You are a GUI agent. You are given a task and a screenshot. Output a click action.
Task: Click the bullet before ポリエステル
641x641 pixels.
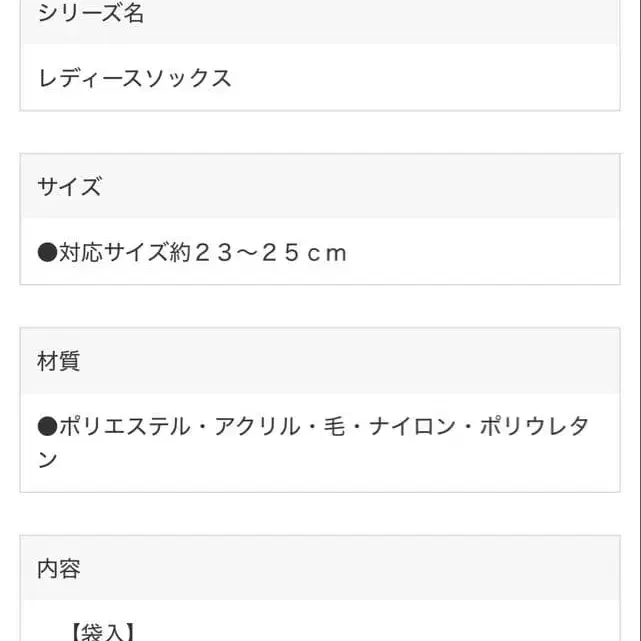pos(47,427)
